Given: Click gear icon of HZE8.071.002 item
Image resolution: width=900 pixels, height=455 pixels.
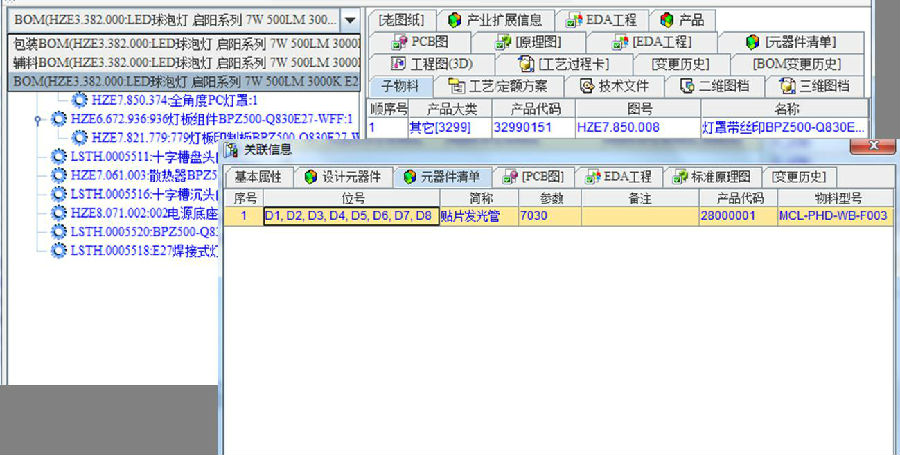Looking at the screenshot, I should click(x=59, y=213).
